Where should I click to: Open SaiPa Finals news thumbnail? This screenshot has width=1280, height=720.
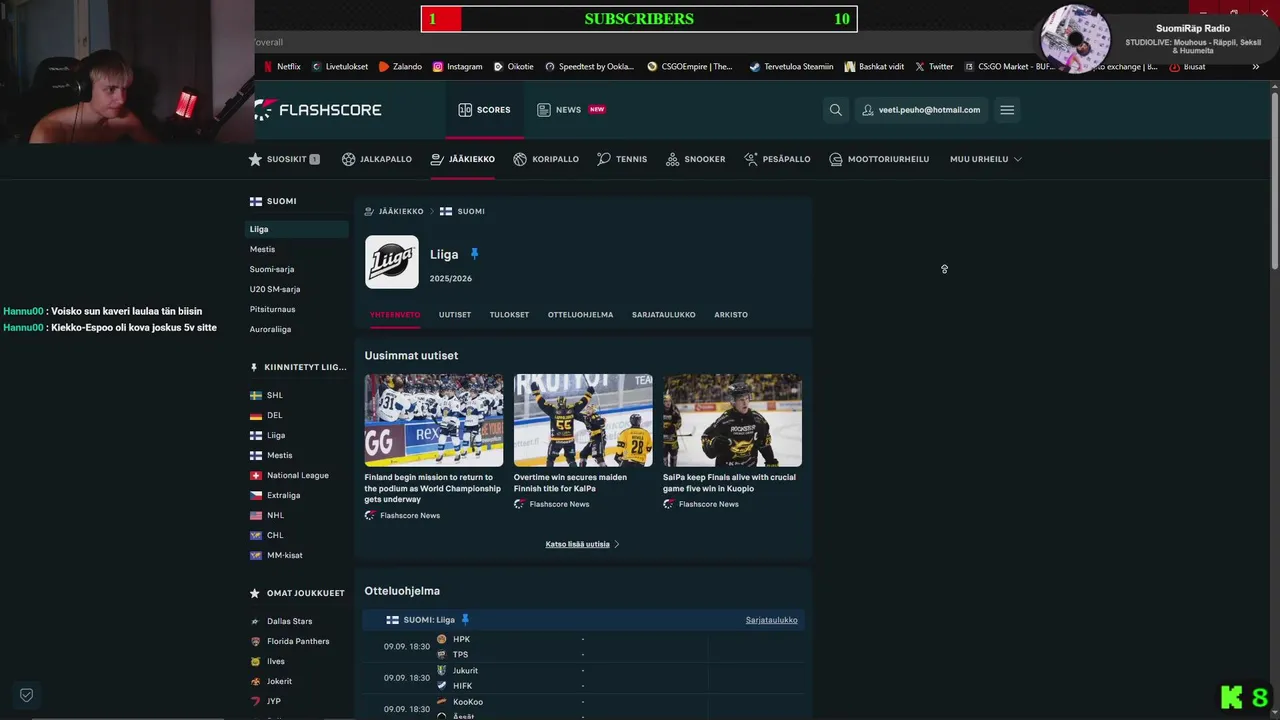tap(732, 420)
